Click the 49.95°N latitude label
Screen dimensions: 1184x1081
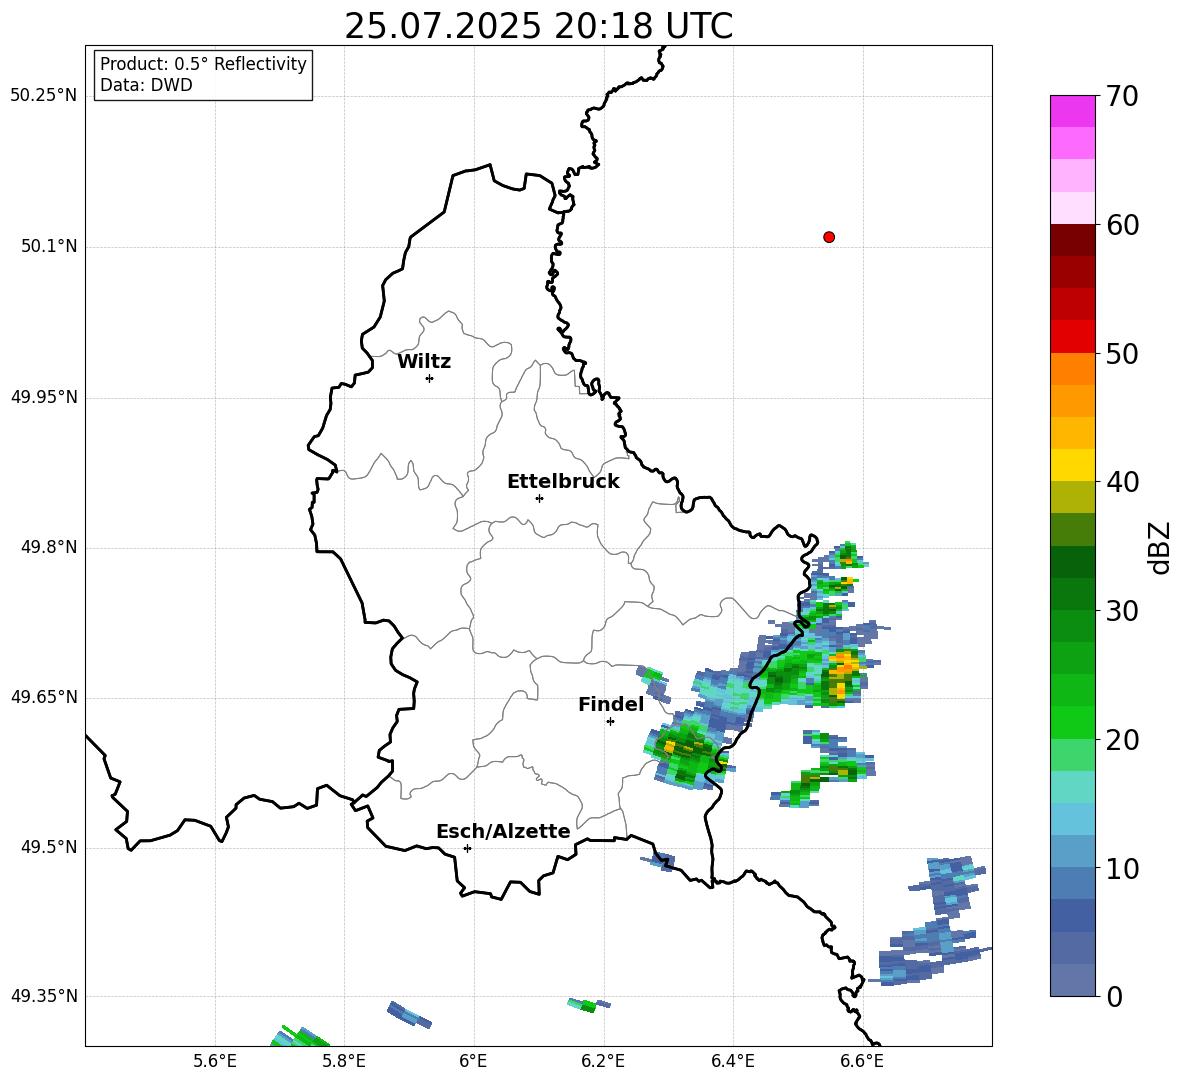[44, 397]
